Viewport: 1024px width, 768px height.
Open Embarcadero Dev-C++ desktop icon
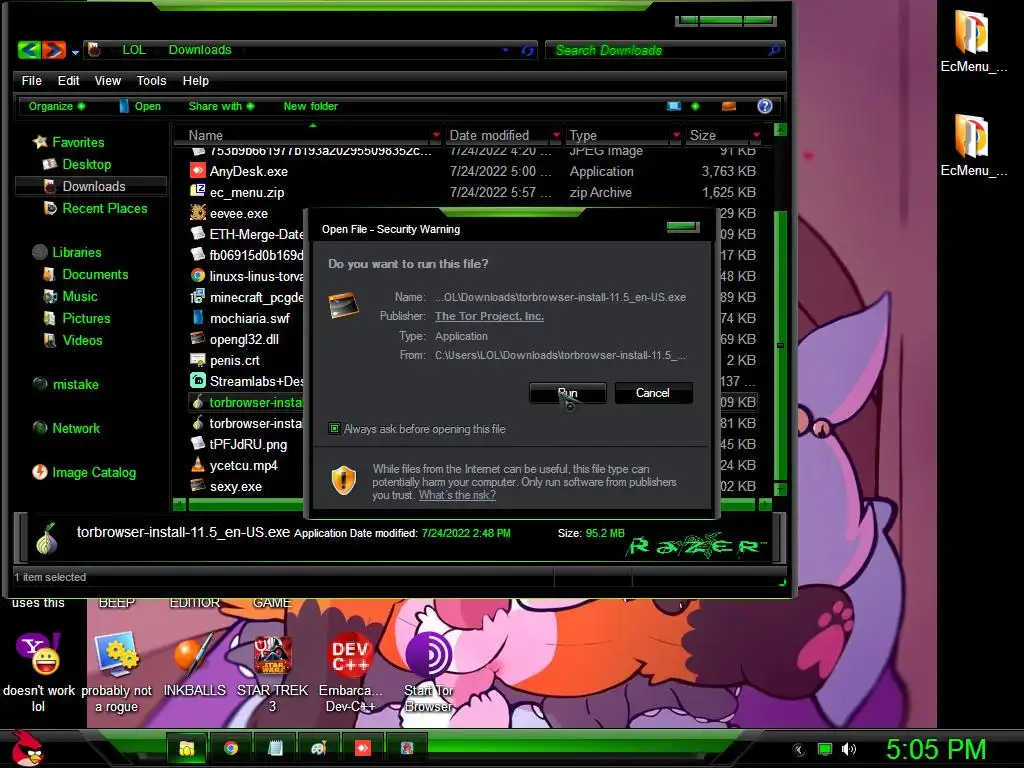(x=350, y=671)
